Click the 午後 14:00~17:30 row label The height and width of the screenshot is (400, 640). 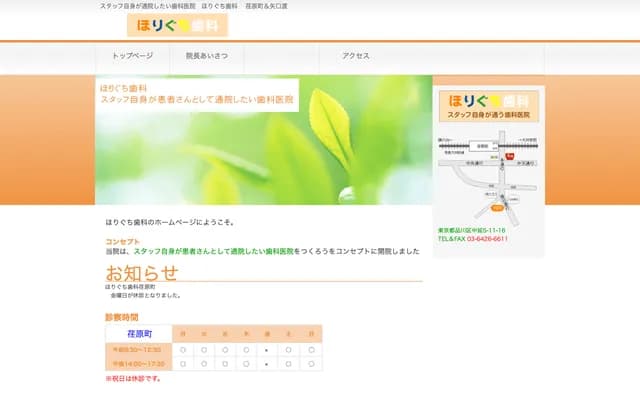coord(139,364)
